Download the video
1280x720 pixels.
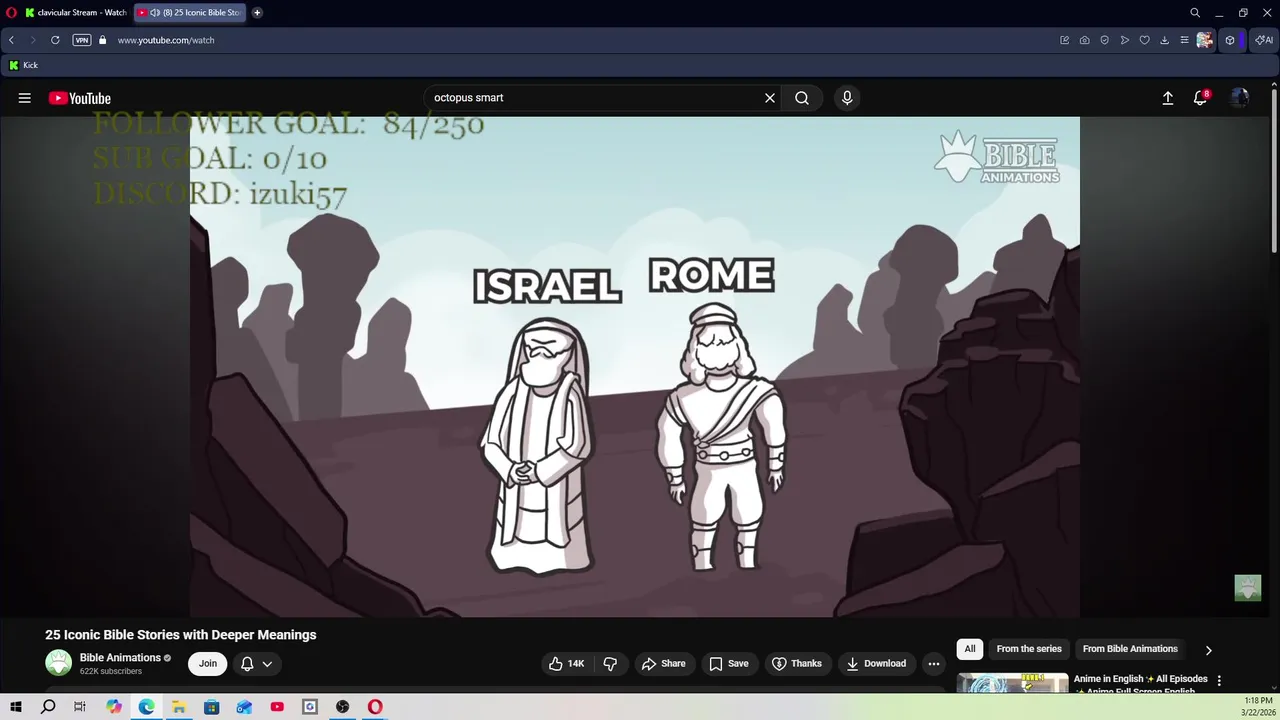877,664
